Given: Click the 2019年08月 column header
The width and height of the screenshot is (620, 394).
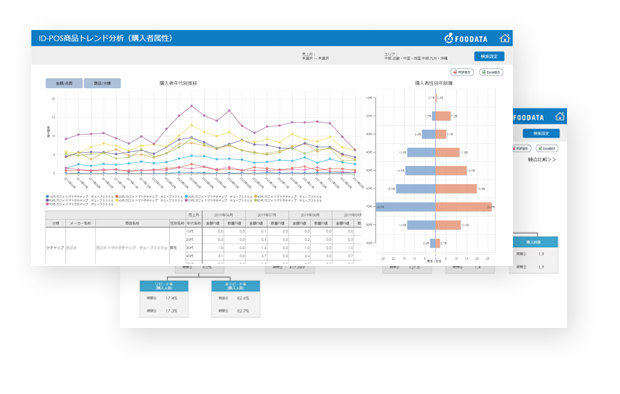Looking at the screenshot, I should (310, 215).
